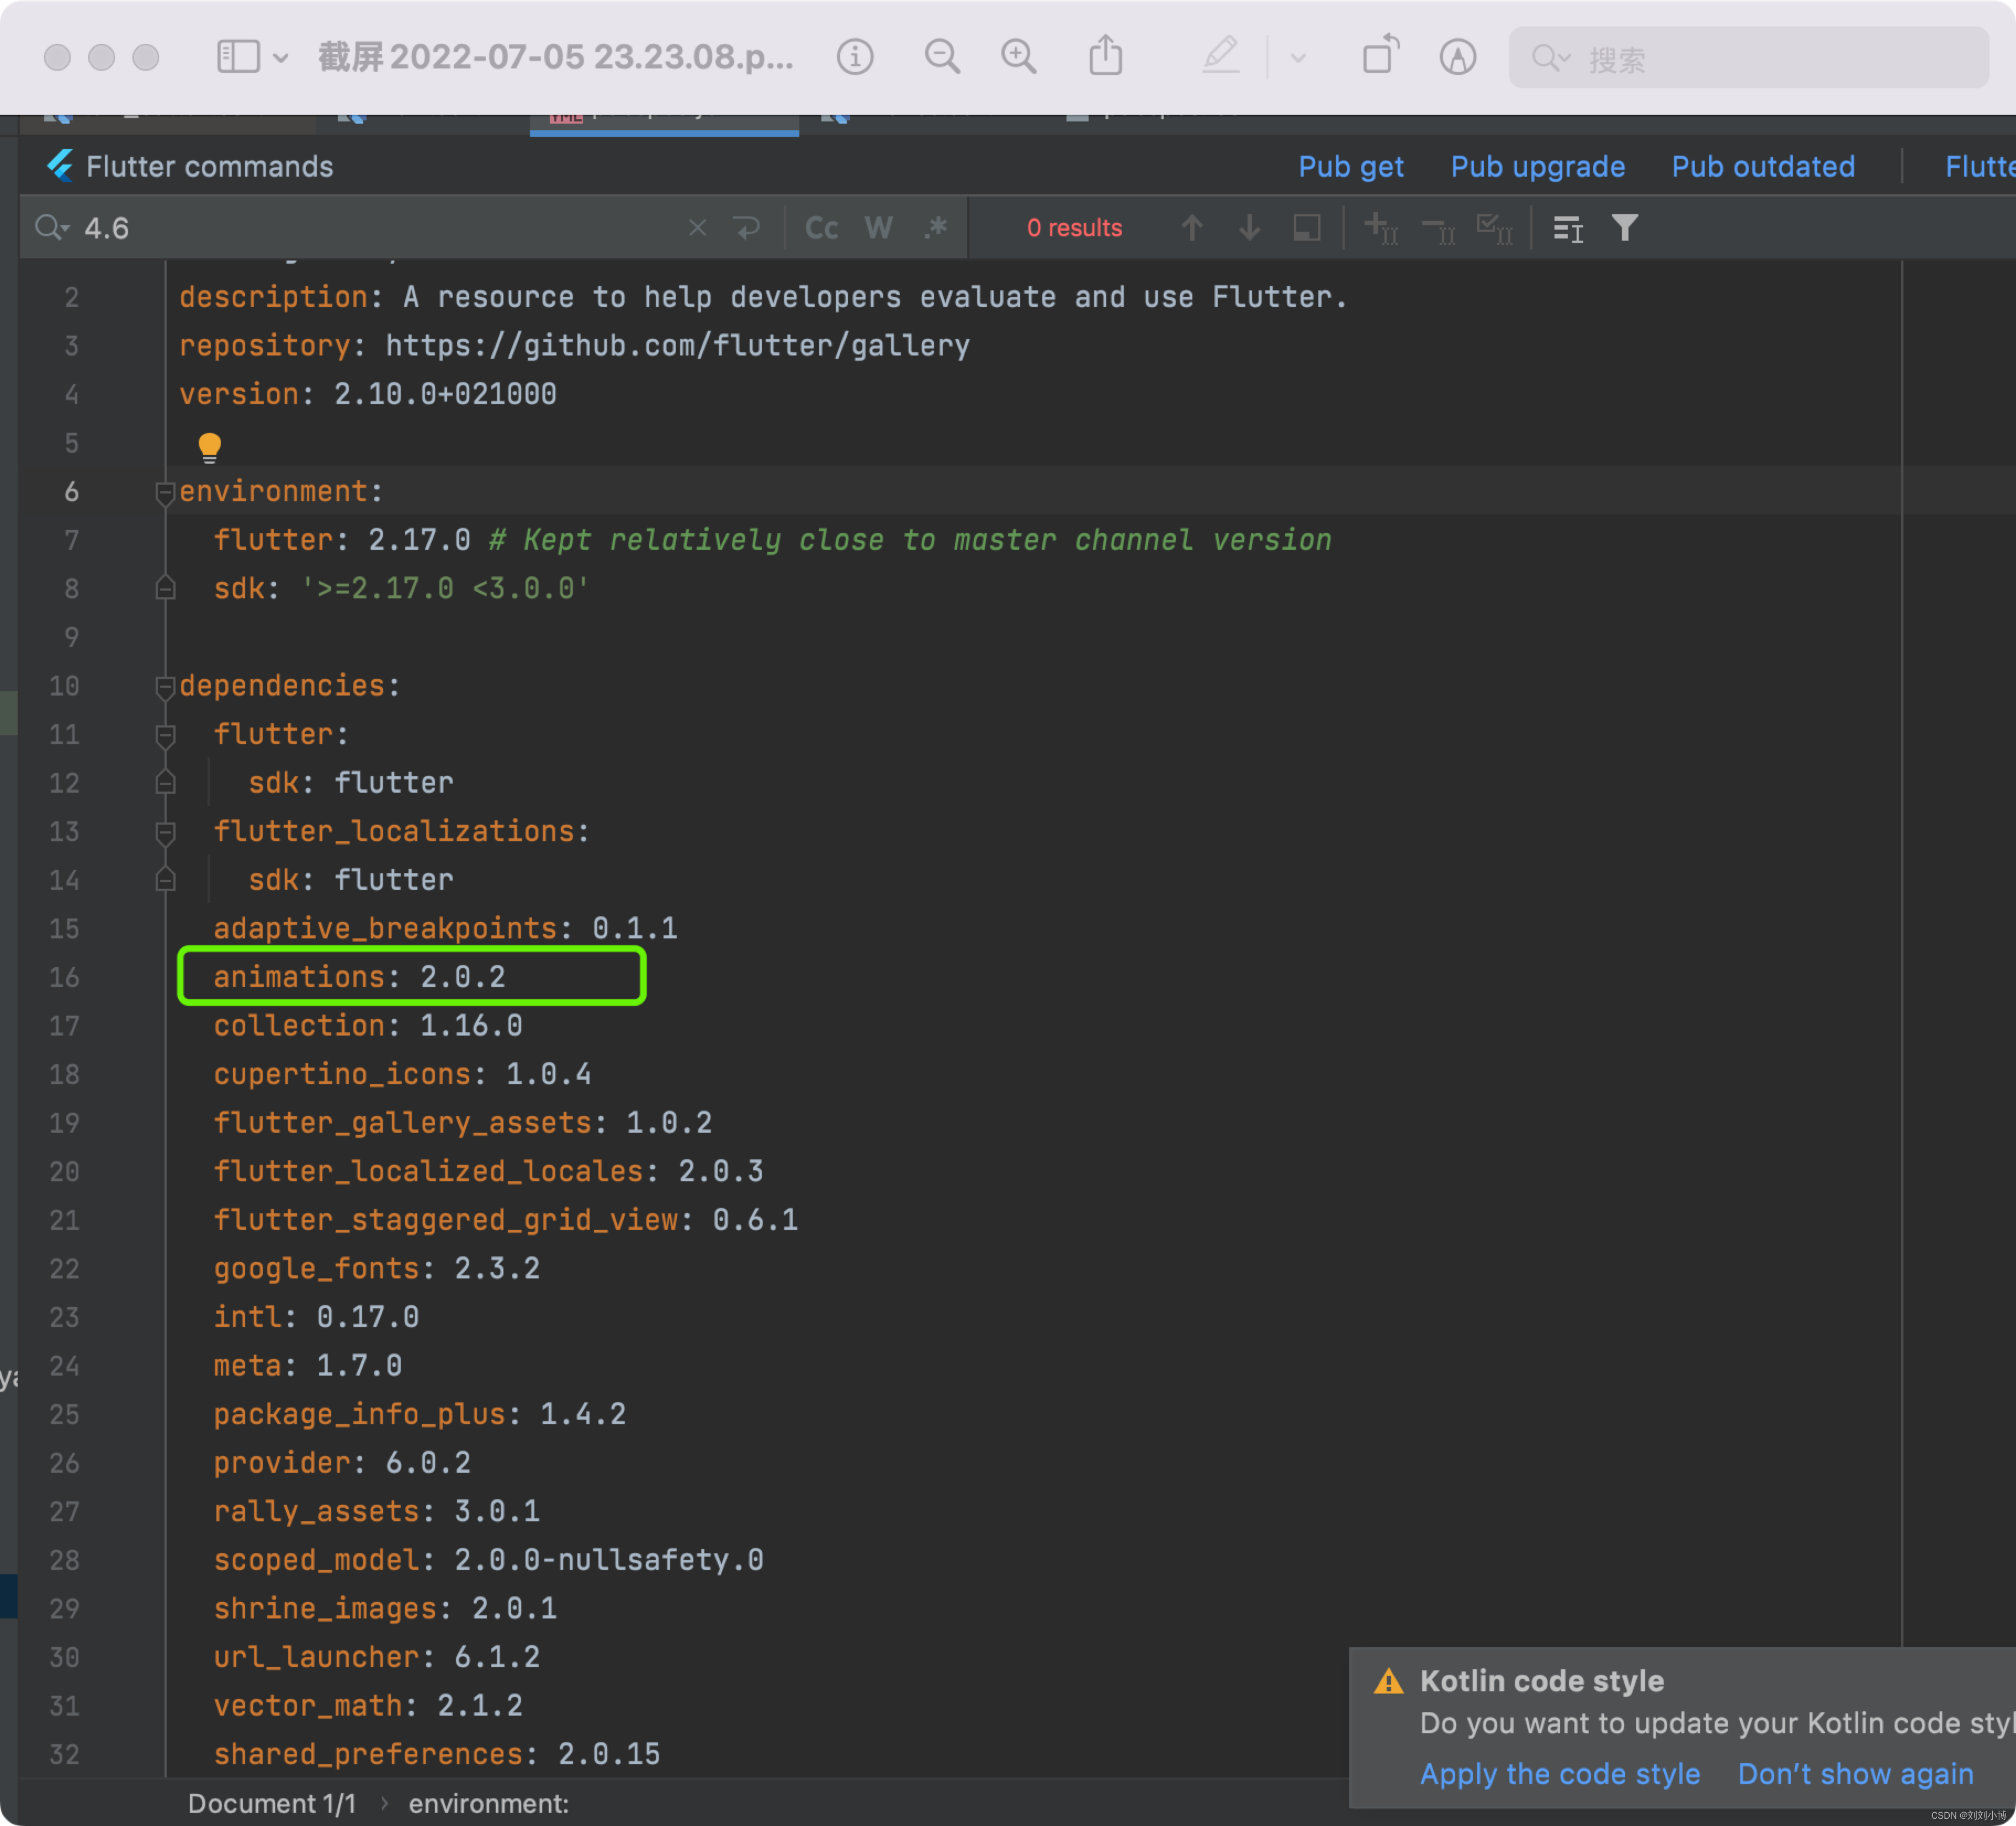
Task: Click the Pub upgrade action
Action: 1537,166
